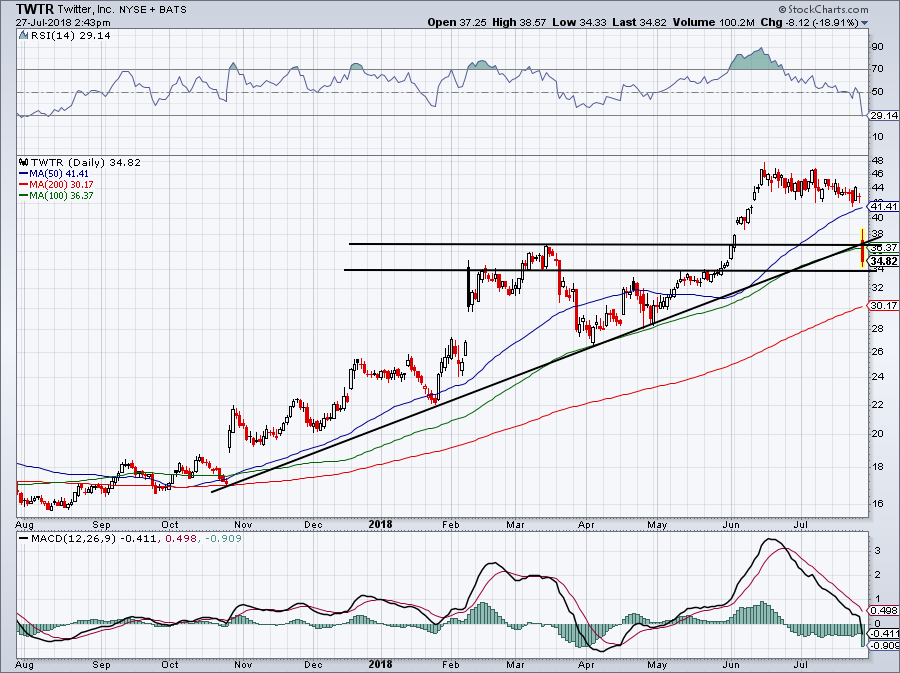Select the MA(50) 41.41 legend entry
Screen dimensions: 900x673
click(54, 174)
